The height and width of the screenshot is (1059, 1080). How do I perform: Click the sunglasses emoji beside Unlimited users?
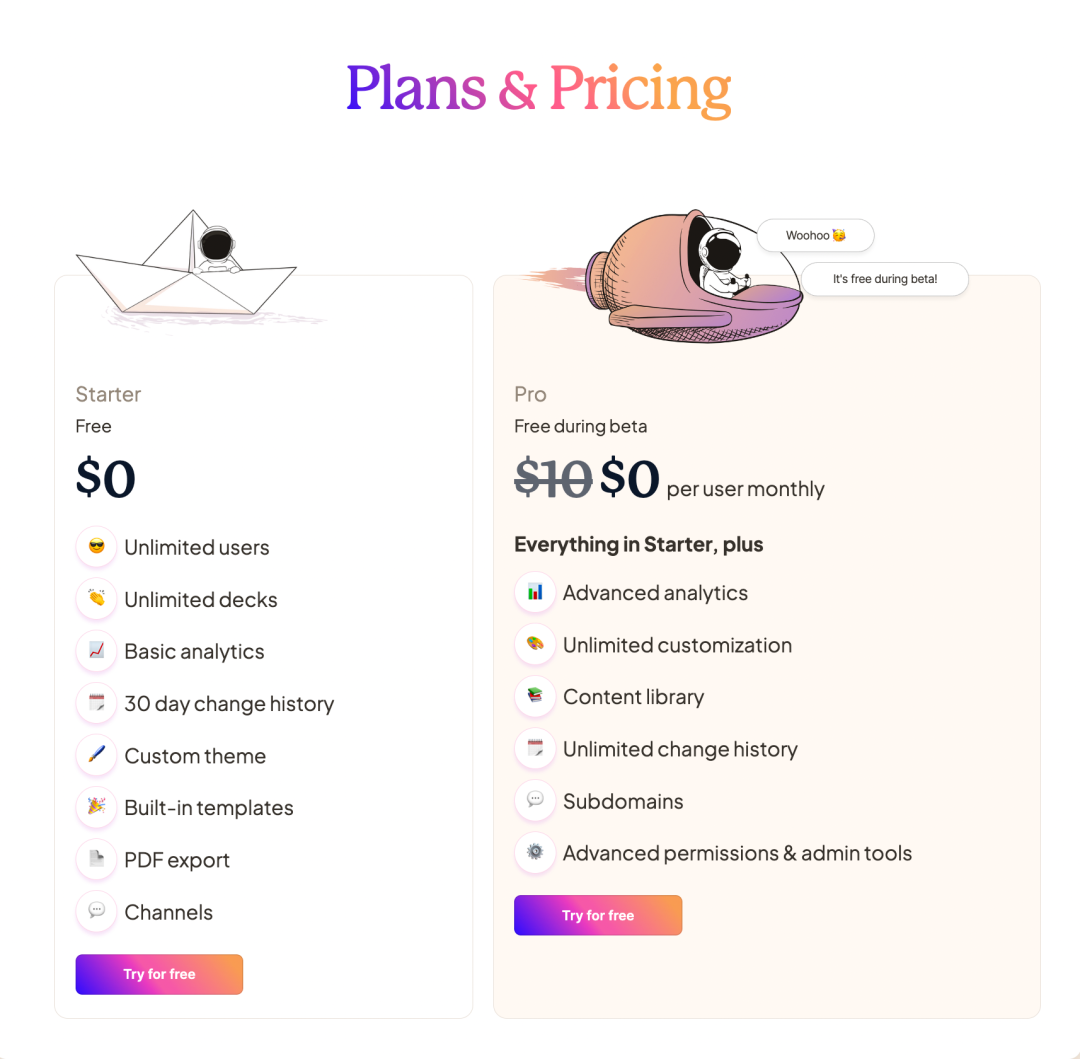pos(96,547)
